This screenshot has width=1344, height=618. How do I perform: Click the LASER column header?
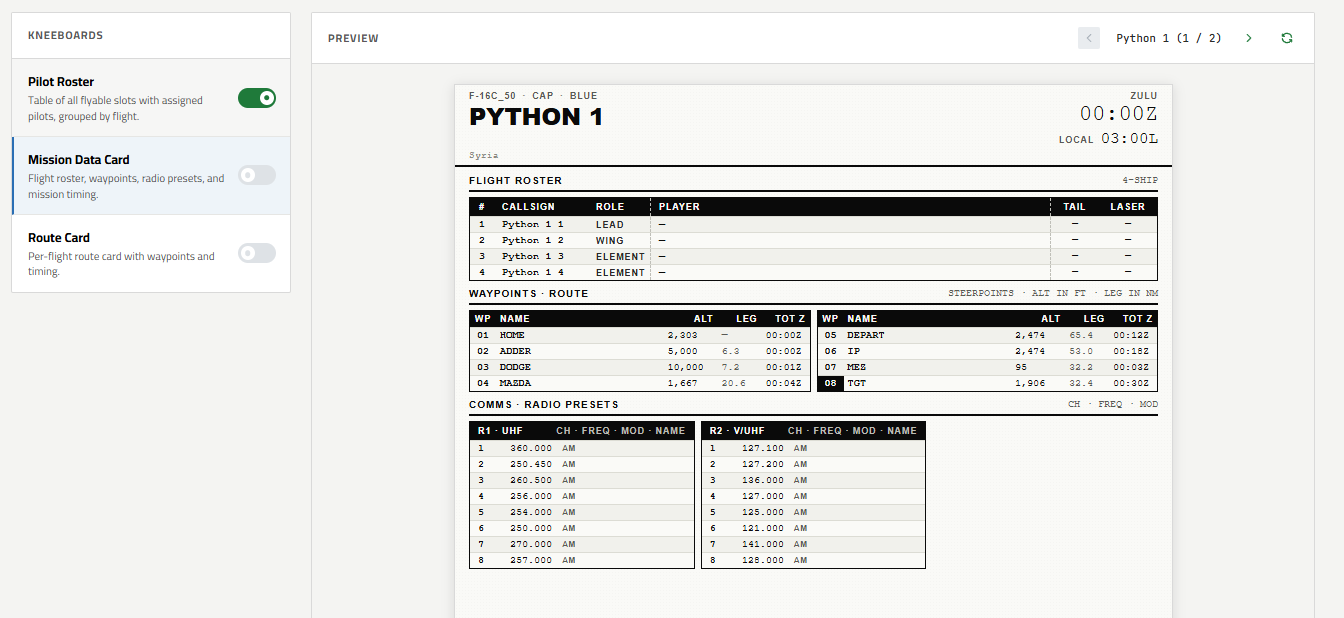[x=1127, y=207]
